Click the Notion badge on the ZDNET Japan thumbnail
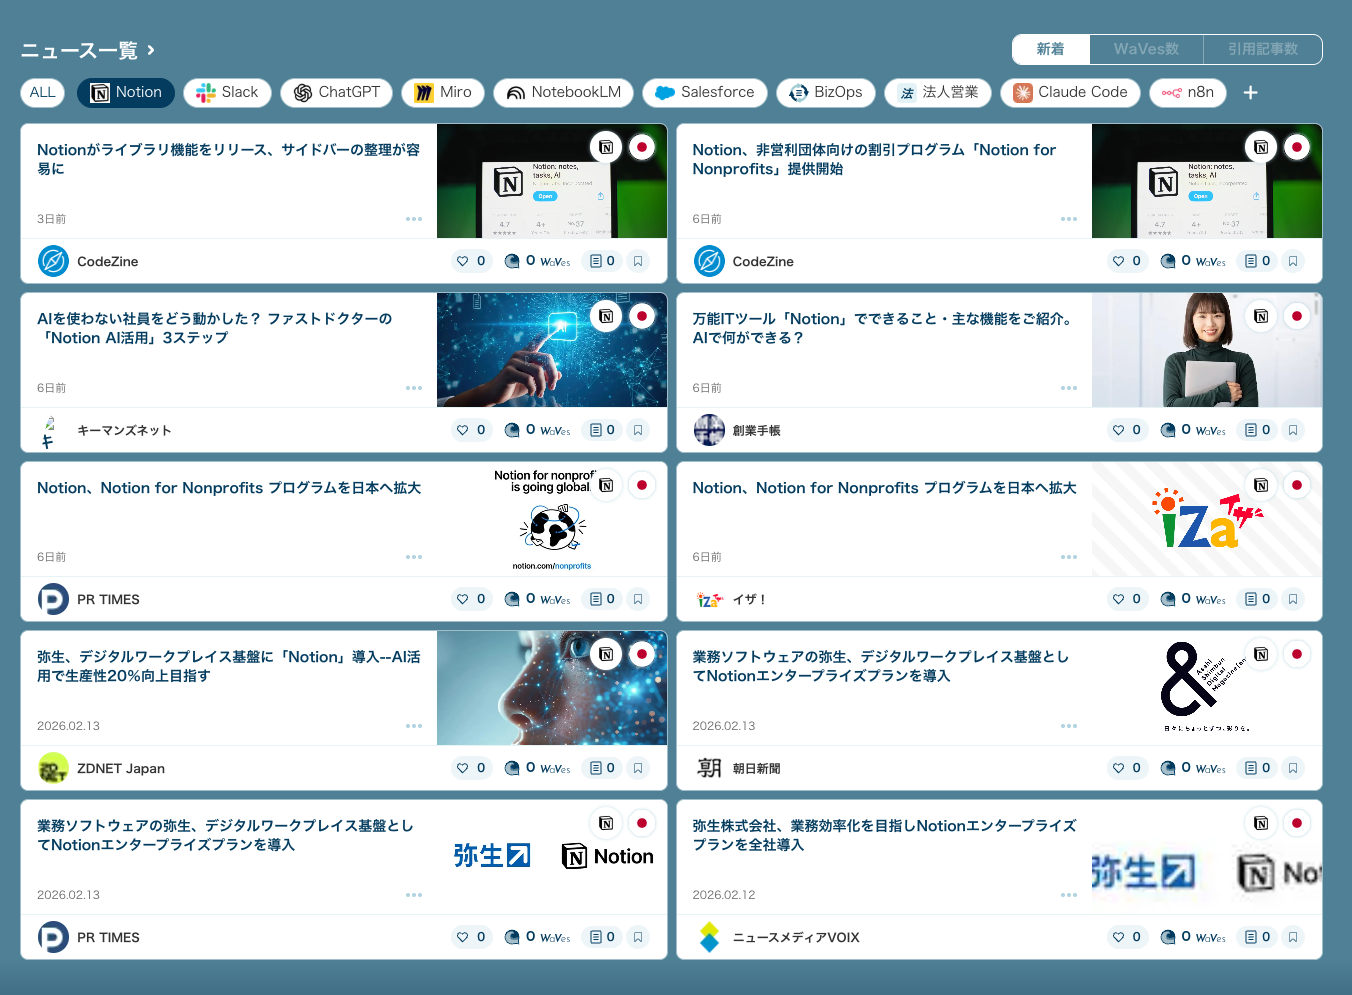Screen dimensions: 1352x995 coord(606,654)
